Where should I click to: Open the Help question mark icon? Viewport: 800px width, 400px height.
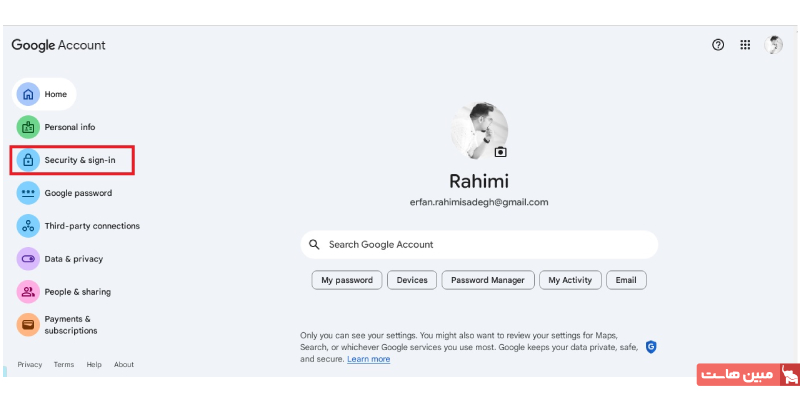tap(718, 45)
